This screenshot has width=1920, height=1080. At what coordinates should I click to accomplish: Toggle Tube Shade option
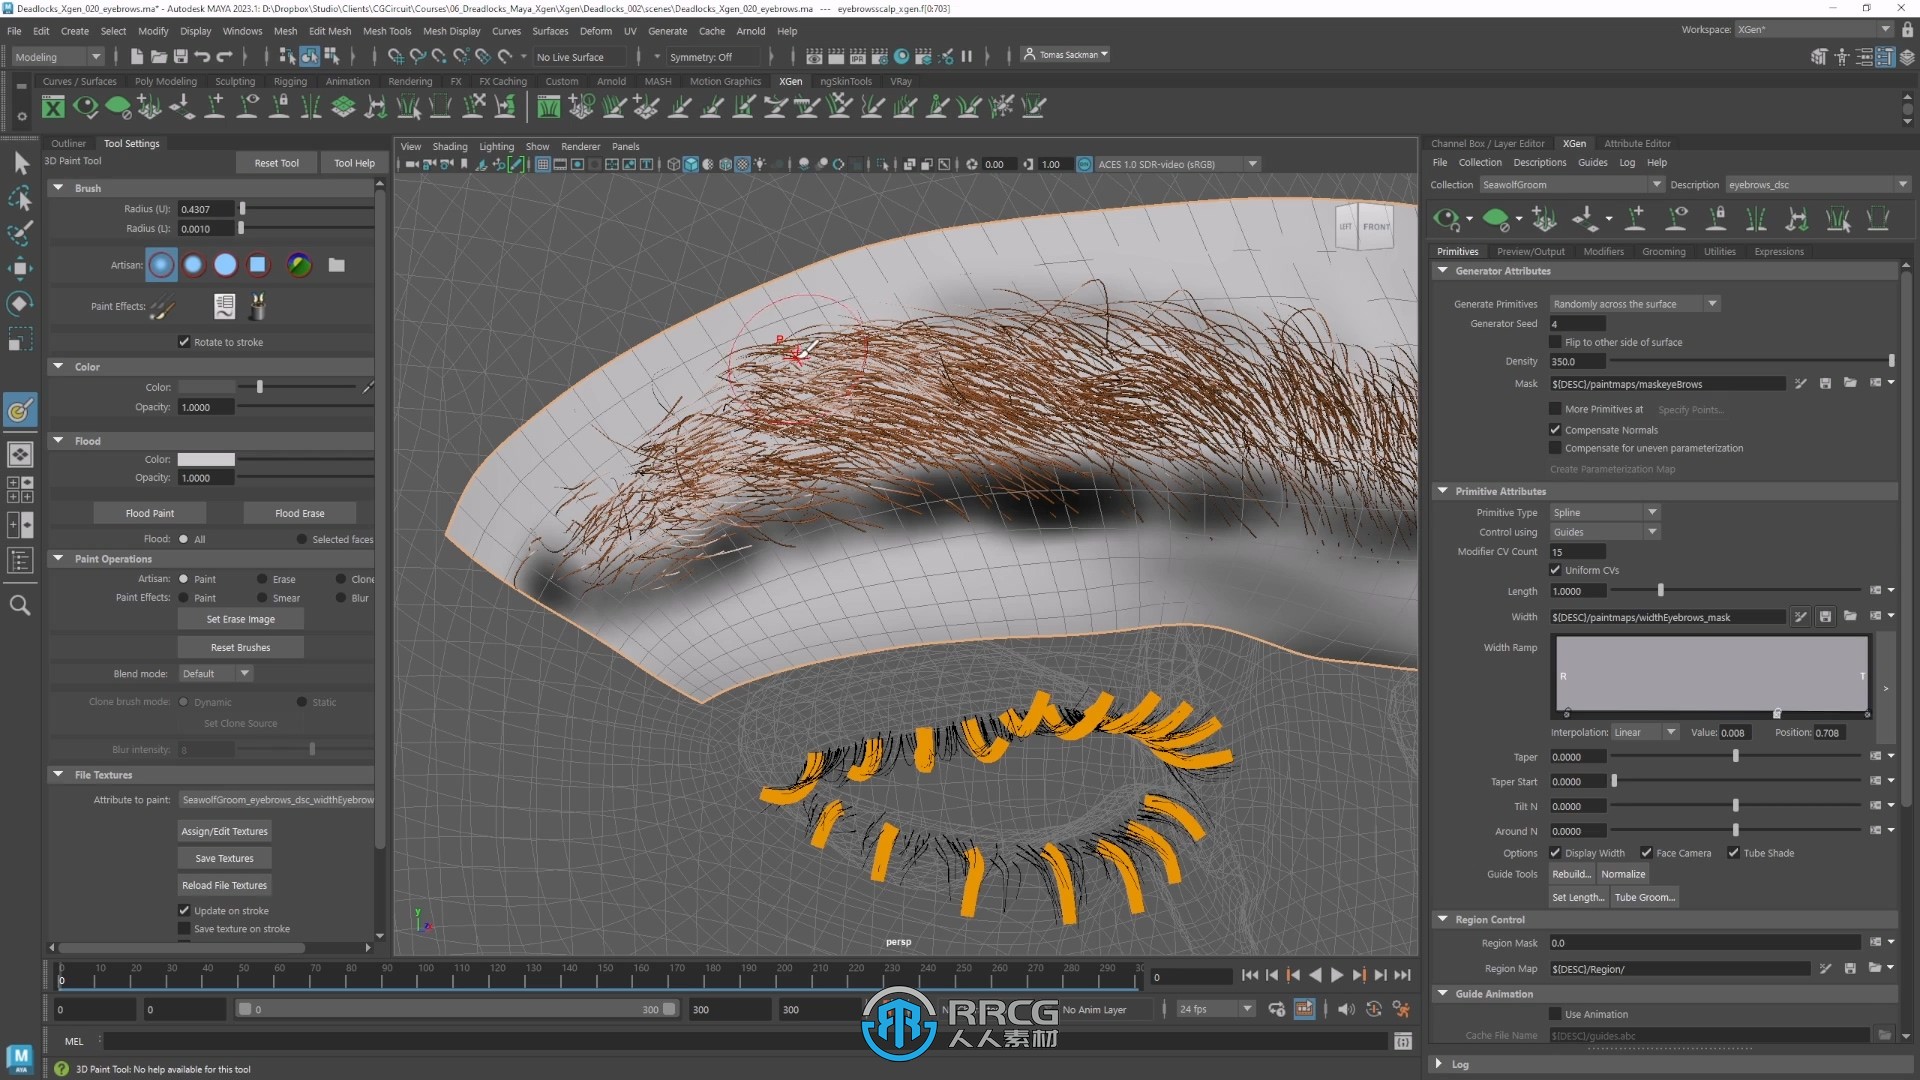[1733, 853]
